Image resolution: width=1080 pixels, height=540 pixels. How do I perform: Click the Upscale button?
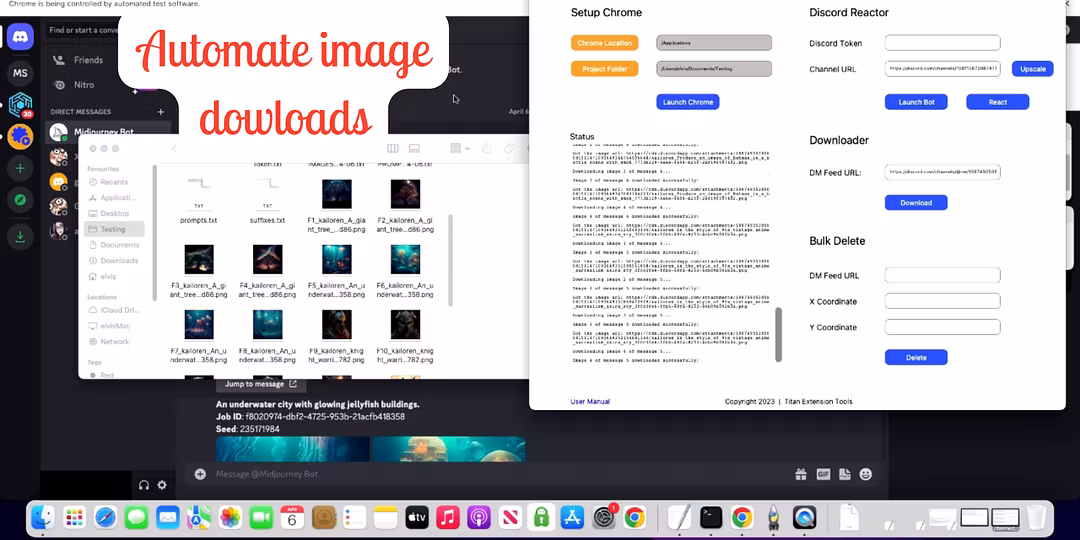click(x=1032, y=69)
